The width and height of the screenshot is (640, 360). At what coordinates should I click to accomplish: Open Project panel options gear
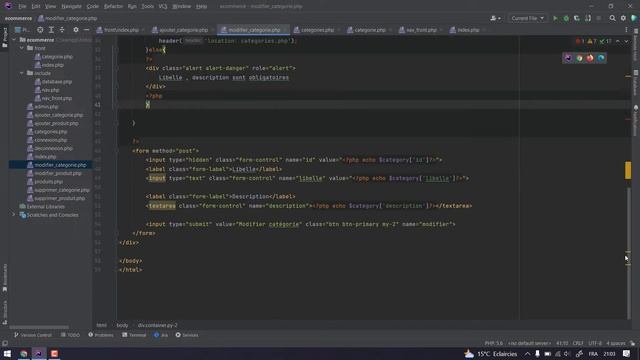tap(76, 30)
